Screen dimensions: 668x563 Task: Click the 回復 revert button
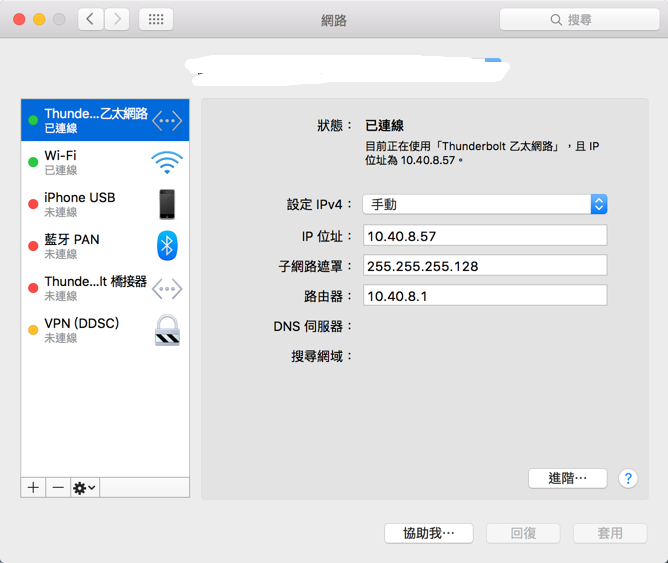click(x=523, y=533)
